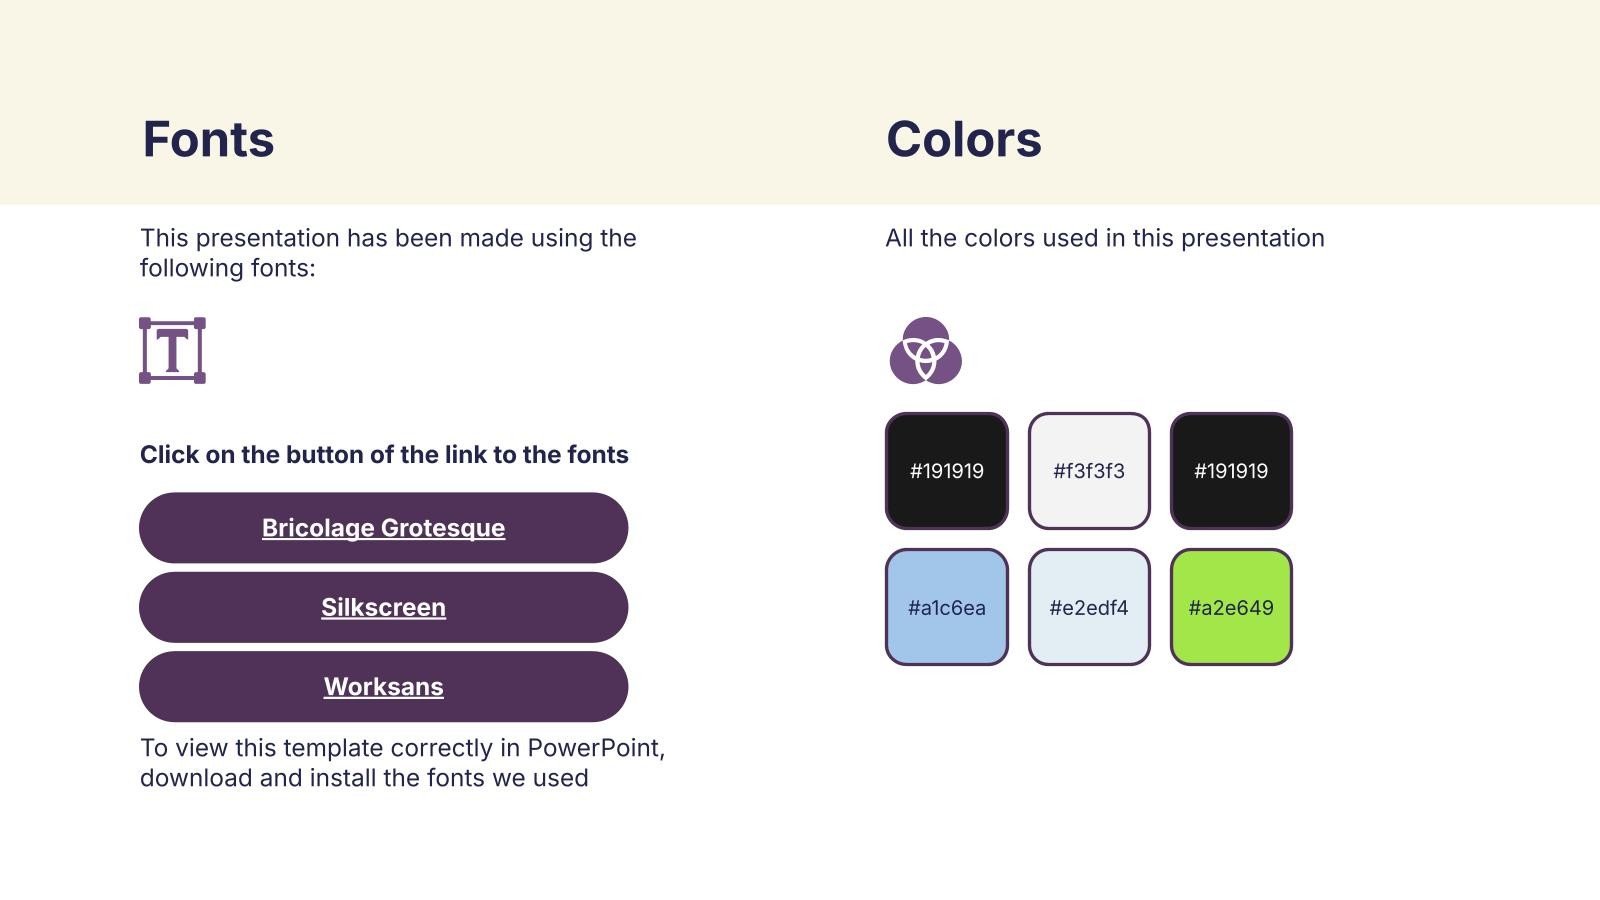
Task: Select the 'This presentation has been made' paragraph
Action: [388, 253]
